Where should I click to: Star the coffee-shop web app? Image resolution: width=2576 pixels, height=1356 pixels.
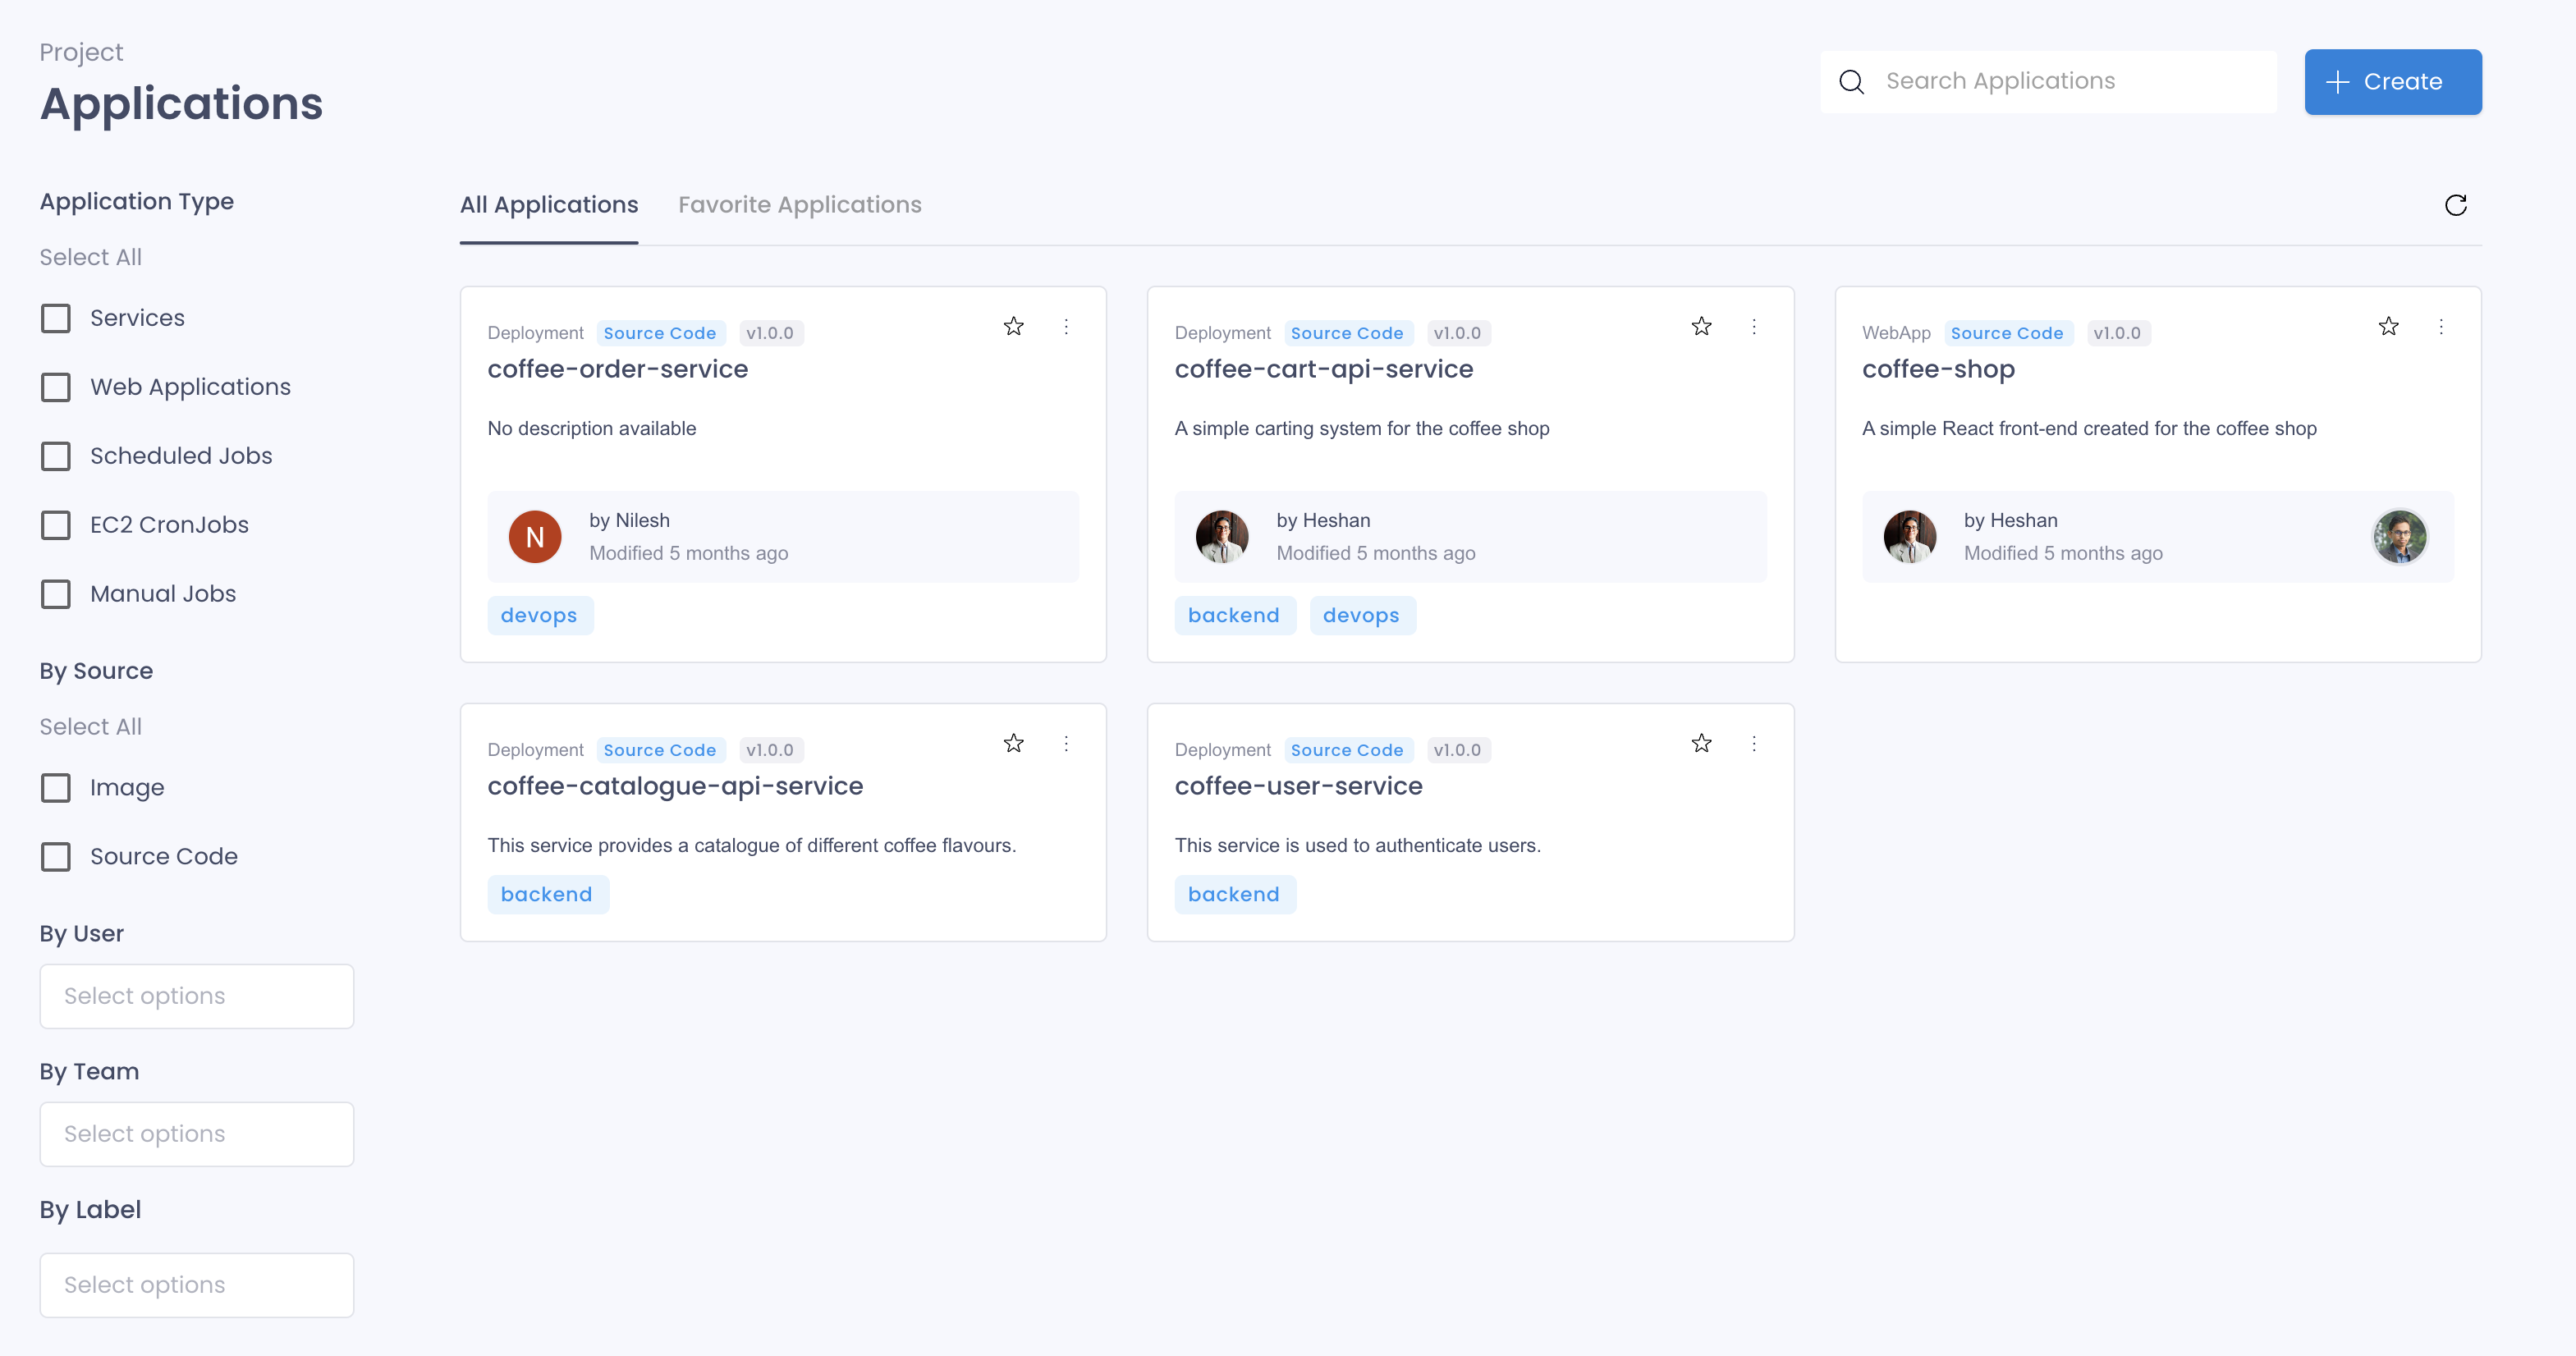click(2388, 326)
